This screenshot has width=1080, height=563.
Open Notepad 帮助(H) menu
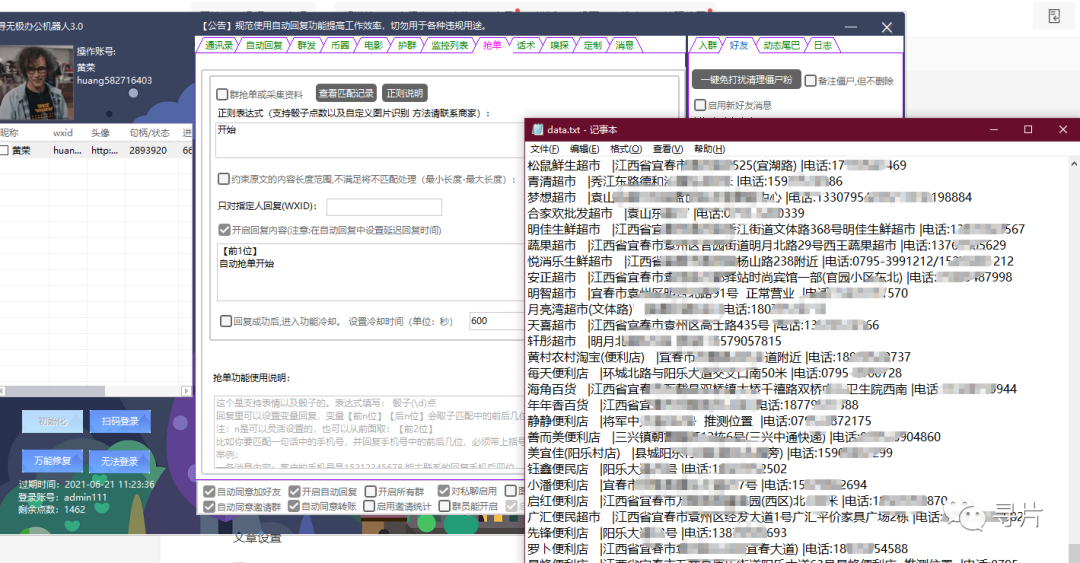[709, 149]
